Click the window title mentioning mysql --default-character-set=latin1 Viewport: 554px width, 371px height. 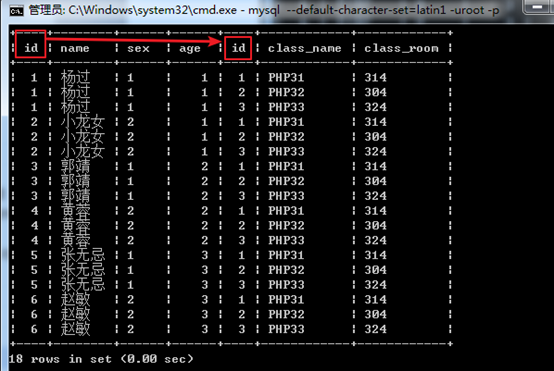coord(264,10)
